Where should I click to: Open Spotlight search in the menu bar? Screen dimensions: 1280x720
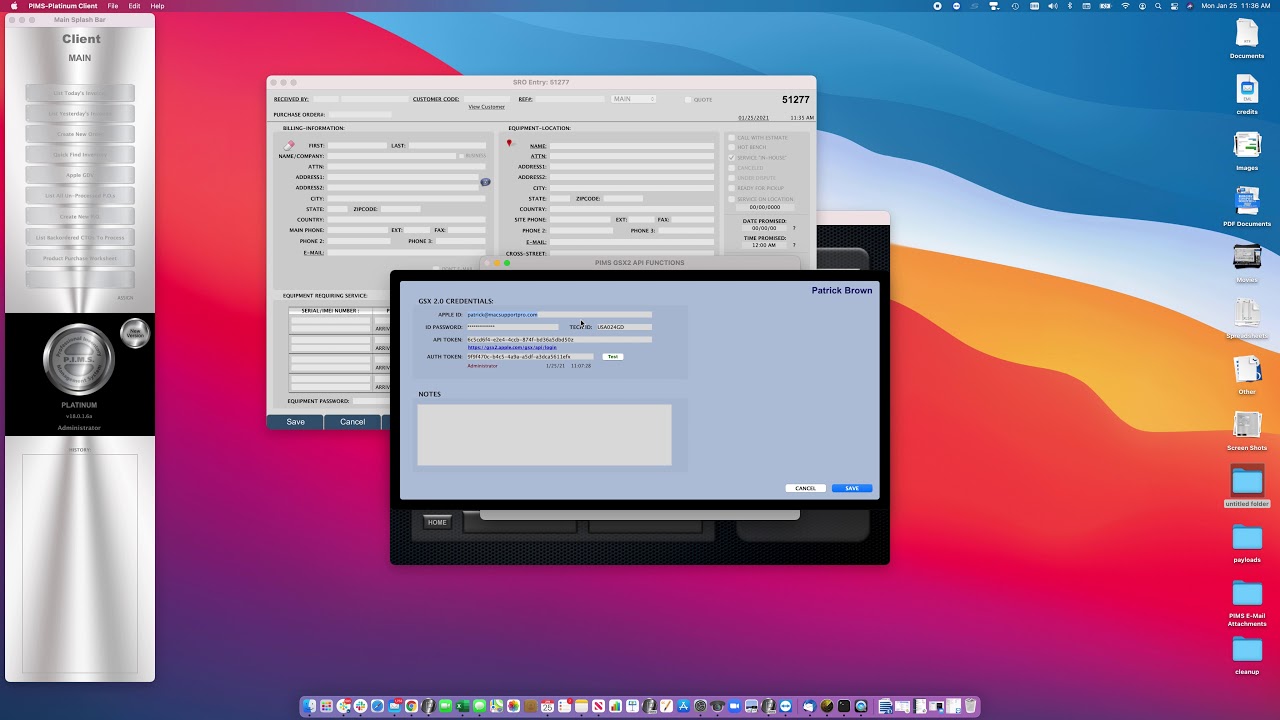[1160, 6]
